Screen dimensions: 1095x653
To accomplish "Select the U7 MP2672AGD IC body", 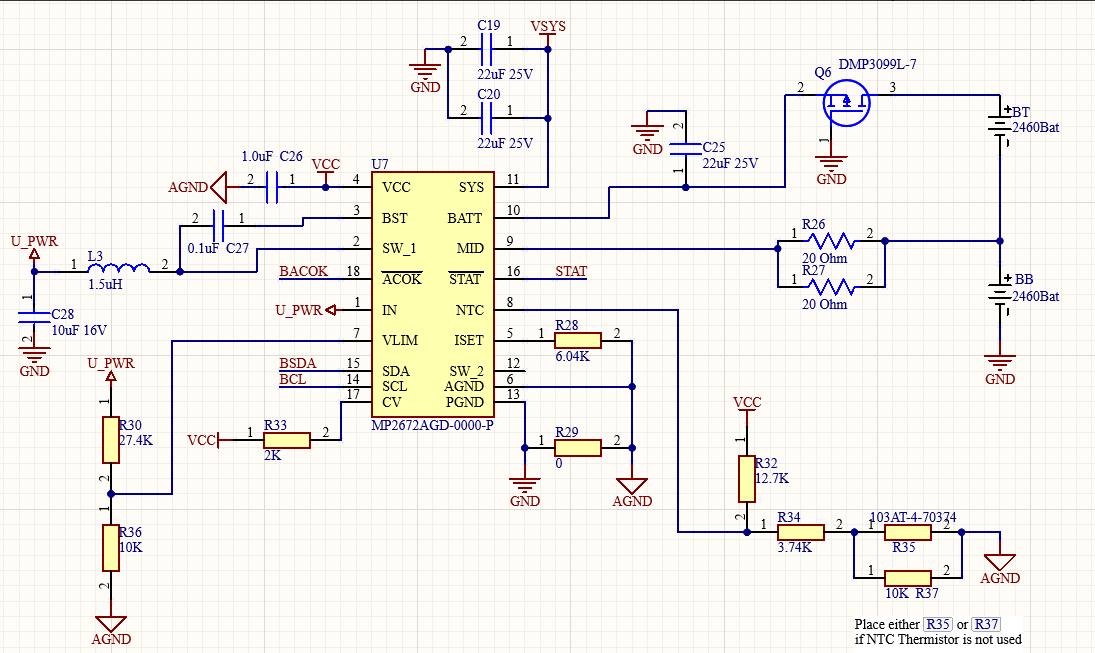I will (433, 294).
